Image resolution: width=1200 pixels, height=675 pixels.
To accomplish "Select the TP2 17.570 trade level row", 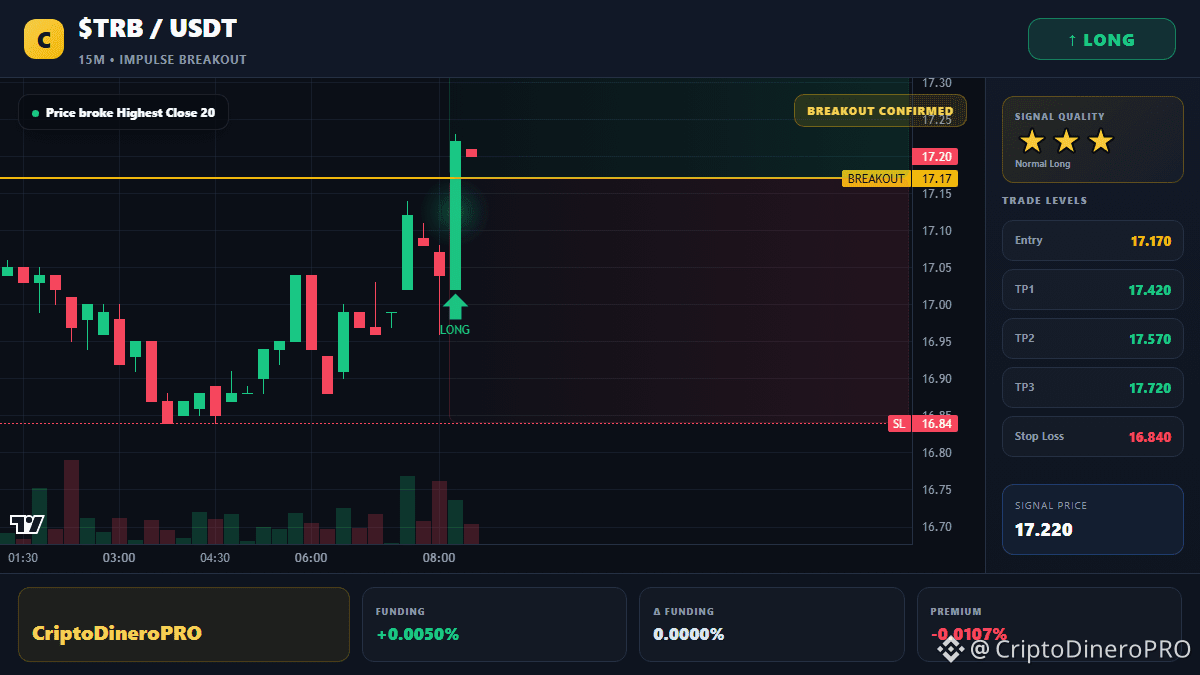I will tap(1093, 338).
